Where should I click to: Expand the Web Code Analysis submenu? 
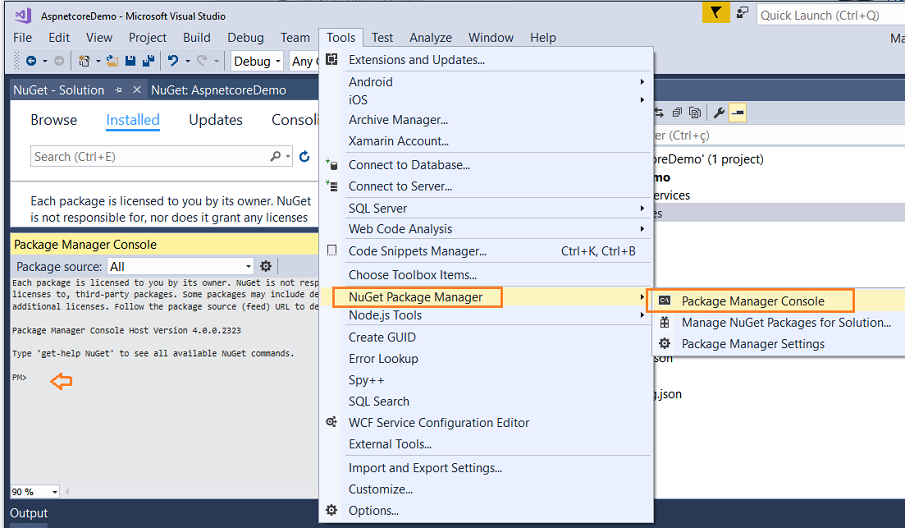coord(642,229)
